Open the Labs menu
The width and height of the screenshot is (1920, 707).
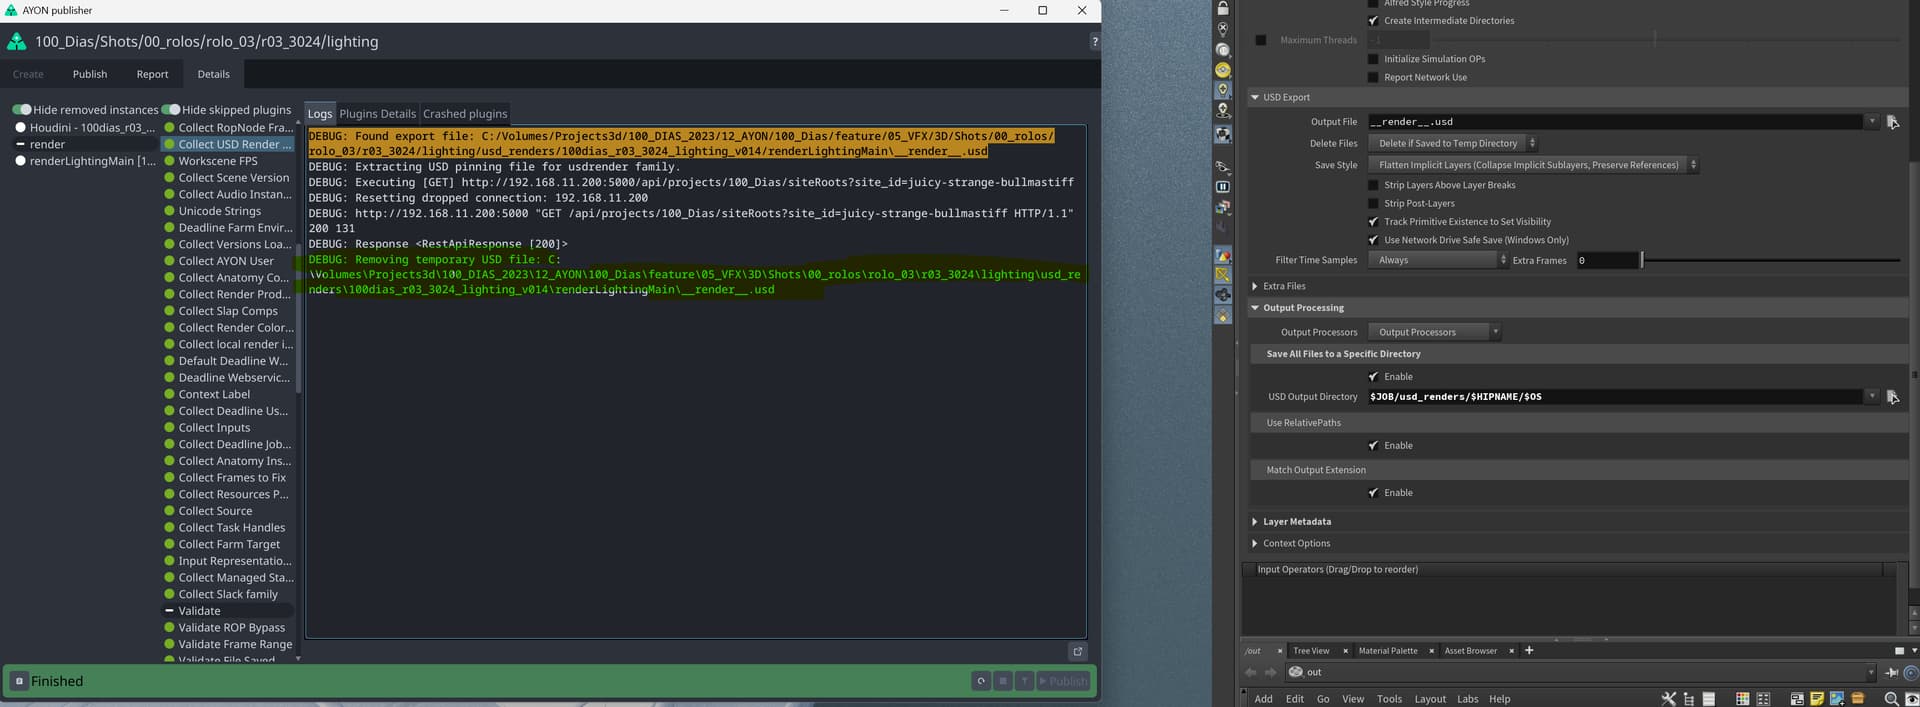coord(1467,699)
